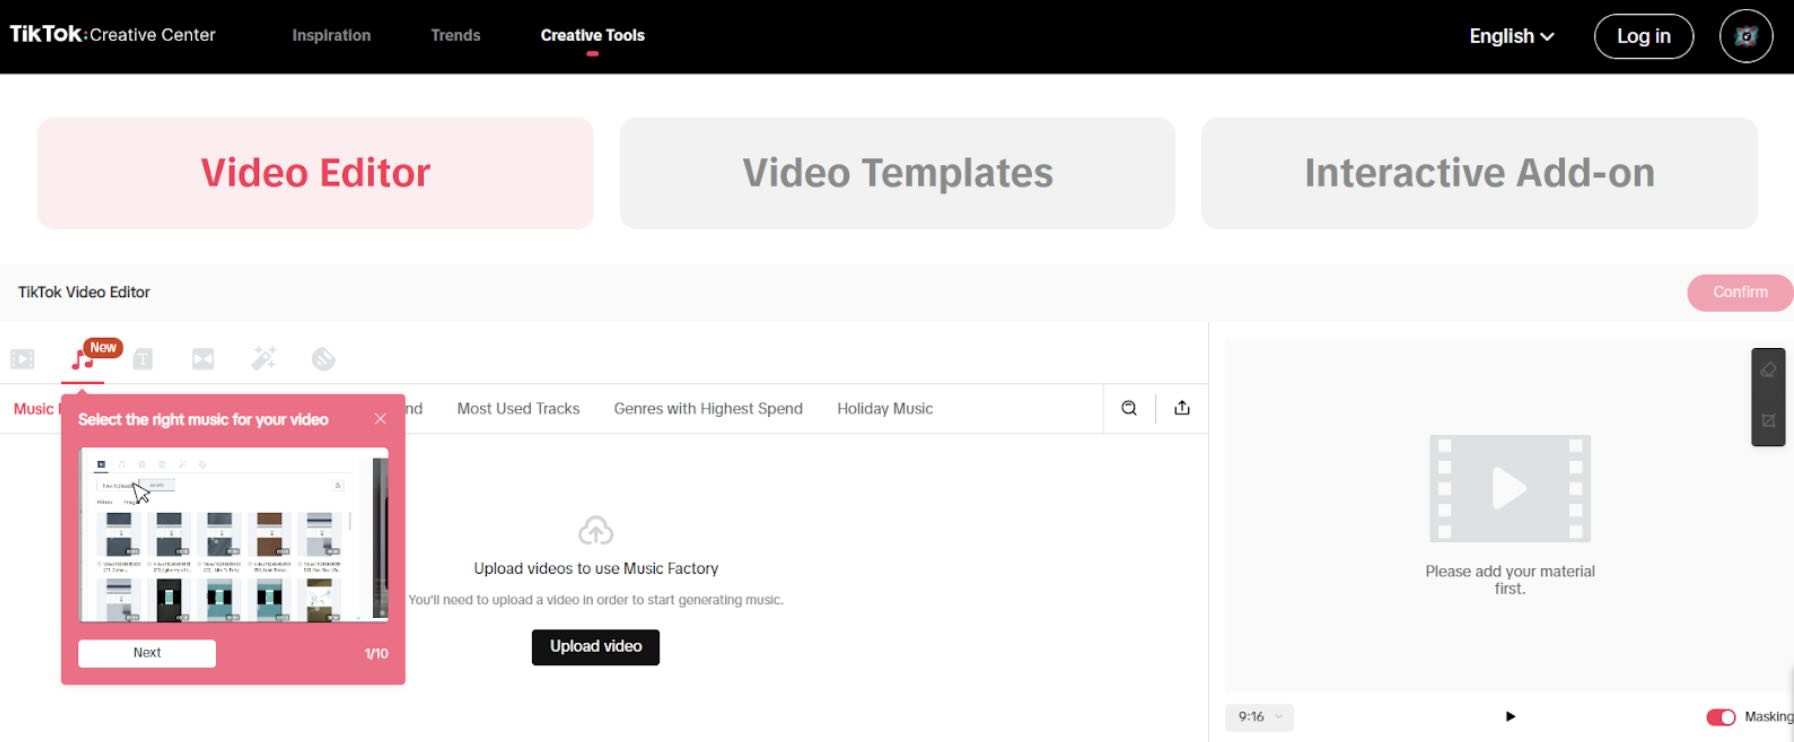Screen dimensions: 1794x742
Task: Select the eraser tool in preview panel
Action: [1768, 370]
